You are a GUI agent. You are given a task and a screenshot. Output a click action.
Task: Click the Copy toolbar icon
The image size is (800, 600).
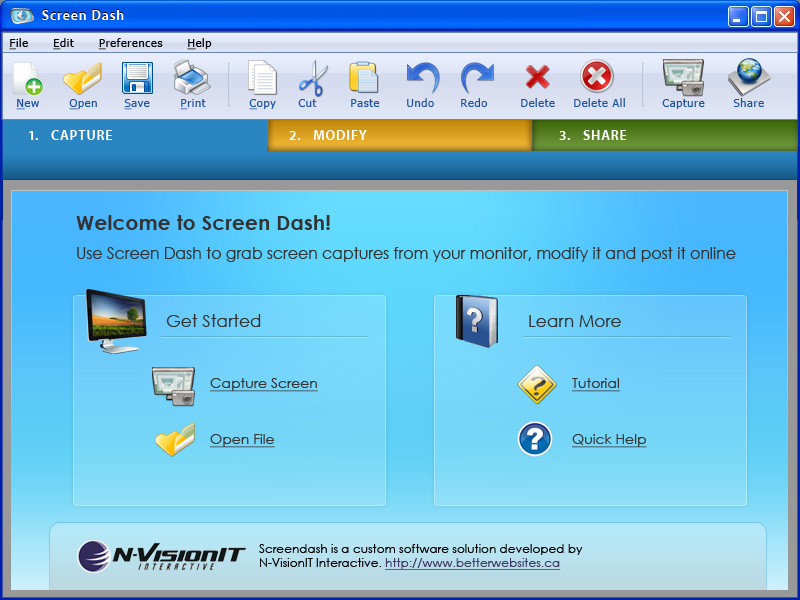[262, 78]
